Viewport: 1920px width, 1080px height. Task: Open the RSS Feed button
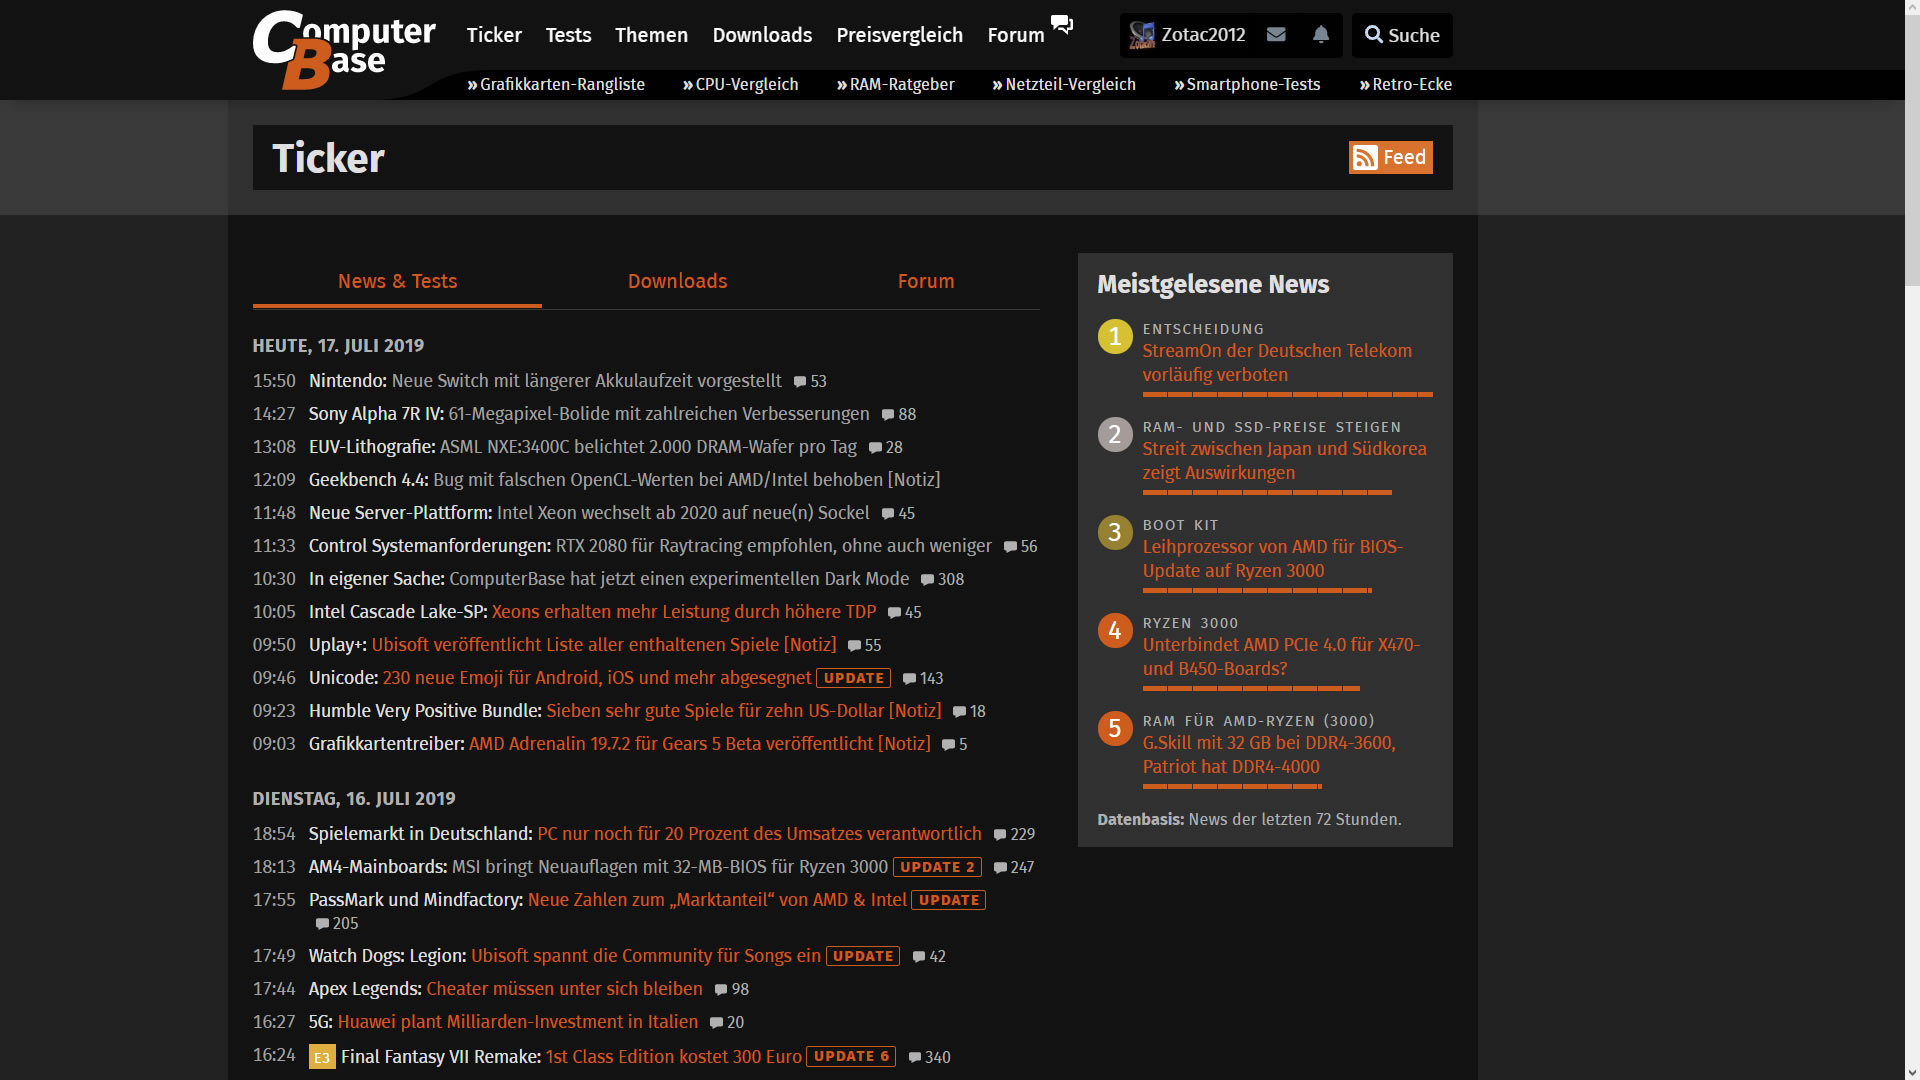tap(1390, 157)
